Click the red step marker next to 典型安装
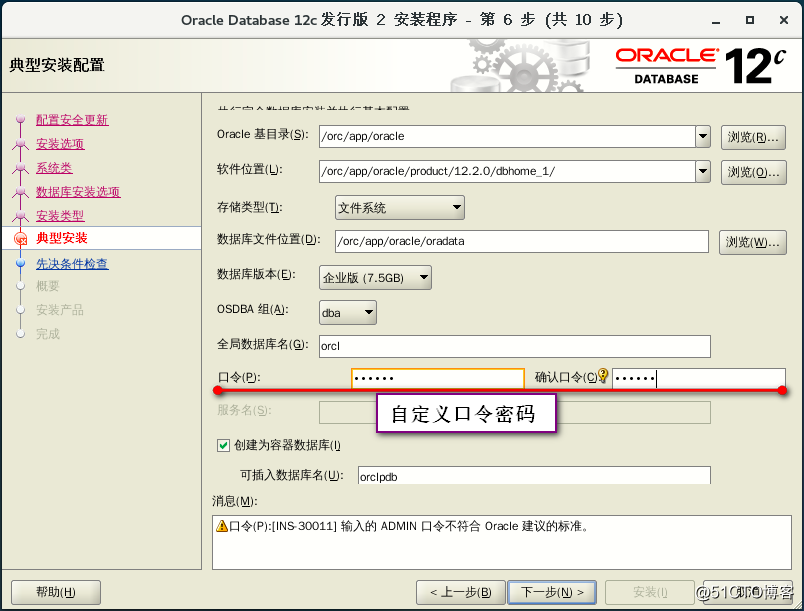Screen dimensions: 804x611 pyautogui.click(x=19, y=238)
